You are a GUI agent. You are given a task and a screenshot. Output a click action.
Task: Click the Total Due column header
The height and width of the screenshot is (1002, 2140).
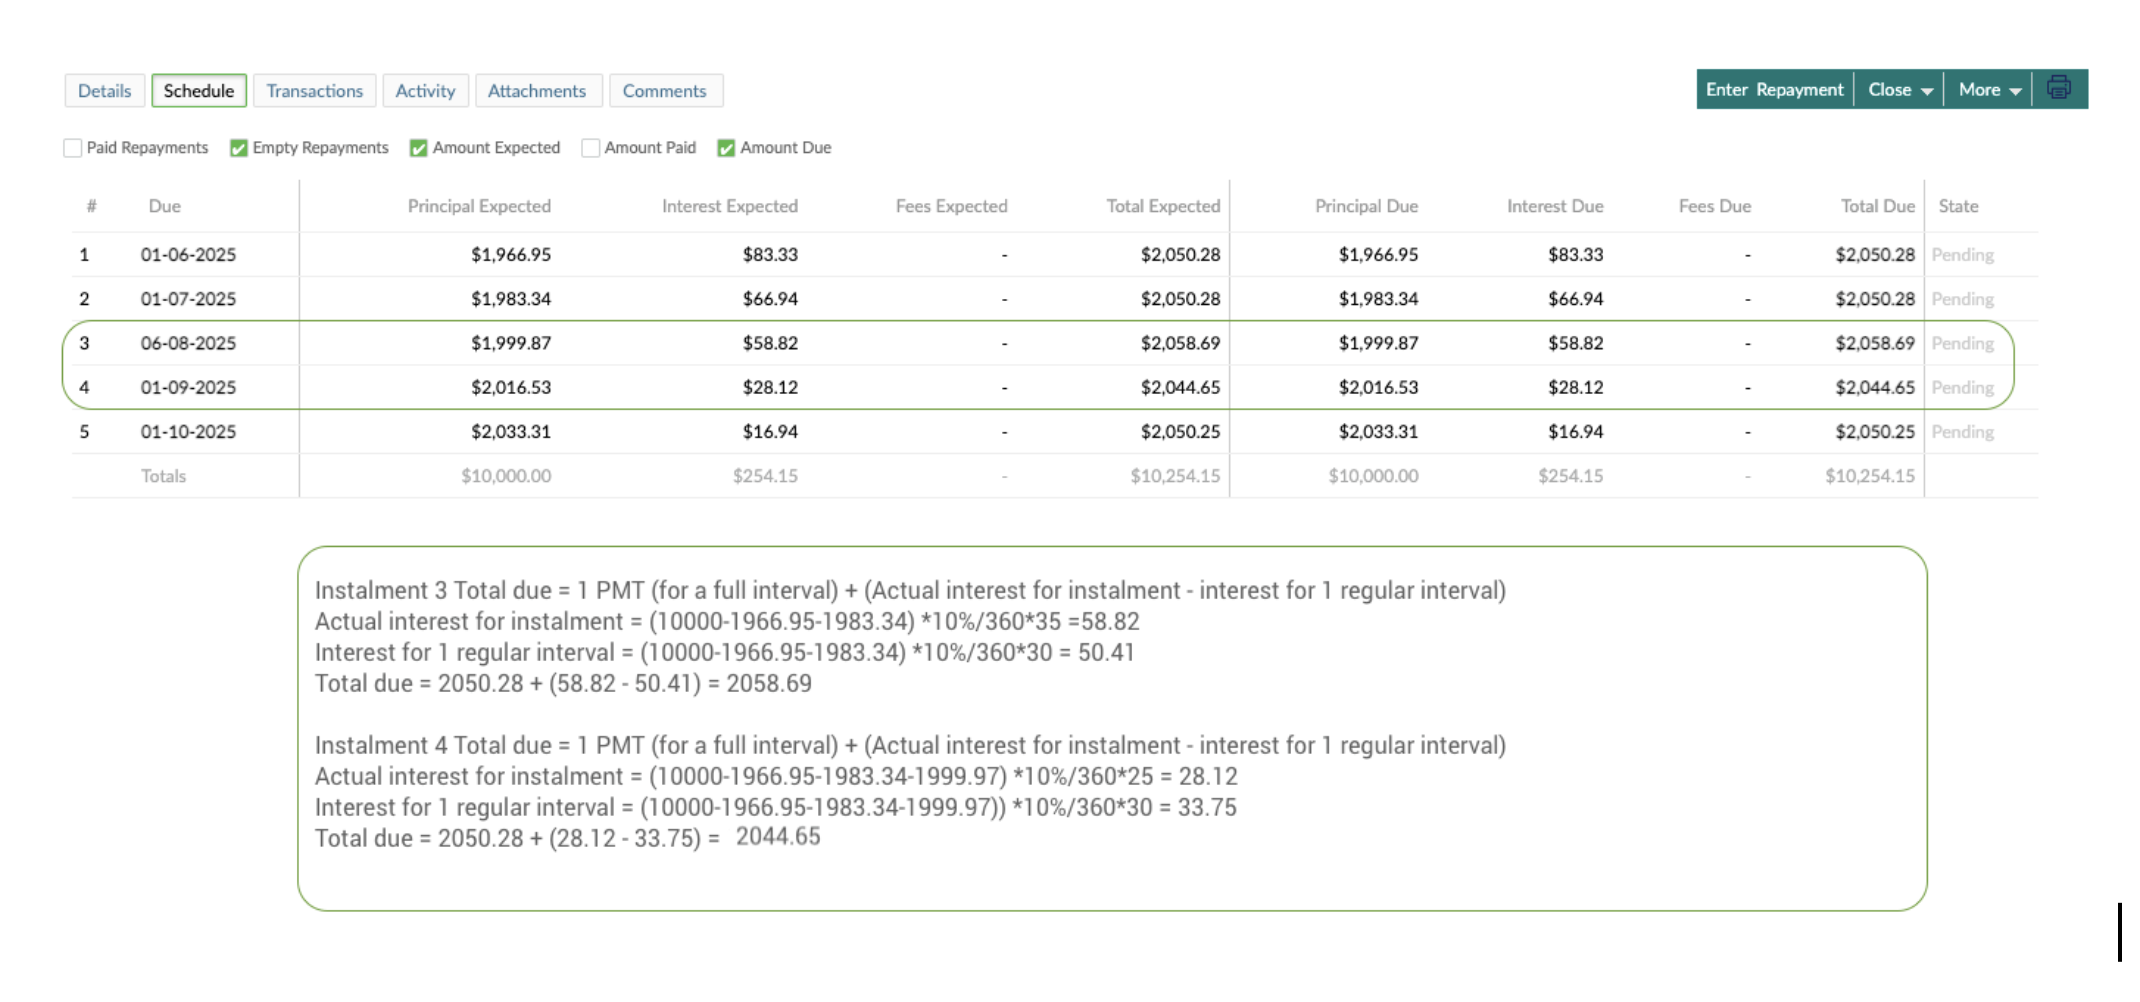click(x=1877, y=206)
